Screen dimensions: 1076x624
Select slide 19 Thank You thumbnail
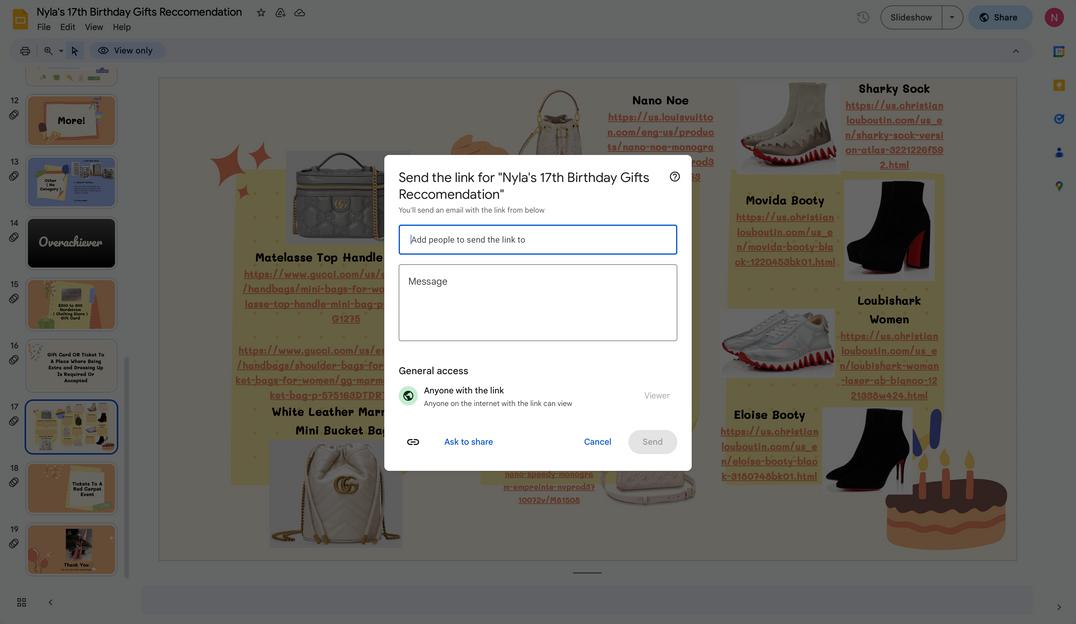click(71, 549)
